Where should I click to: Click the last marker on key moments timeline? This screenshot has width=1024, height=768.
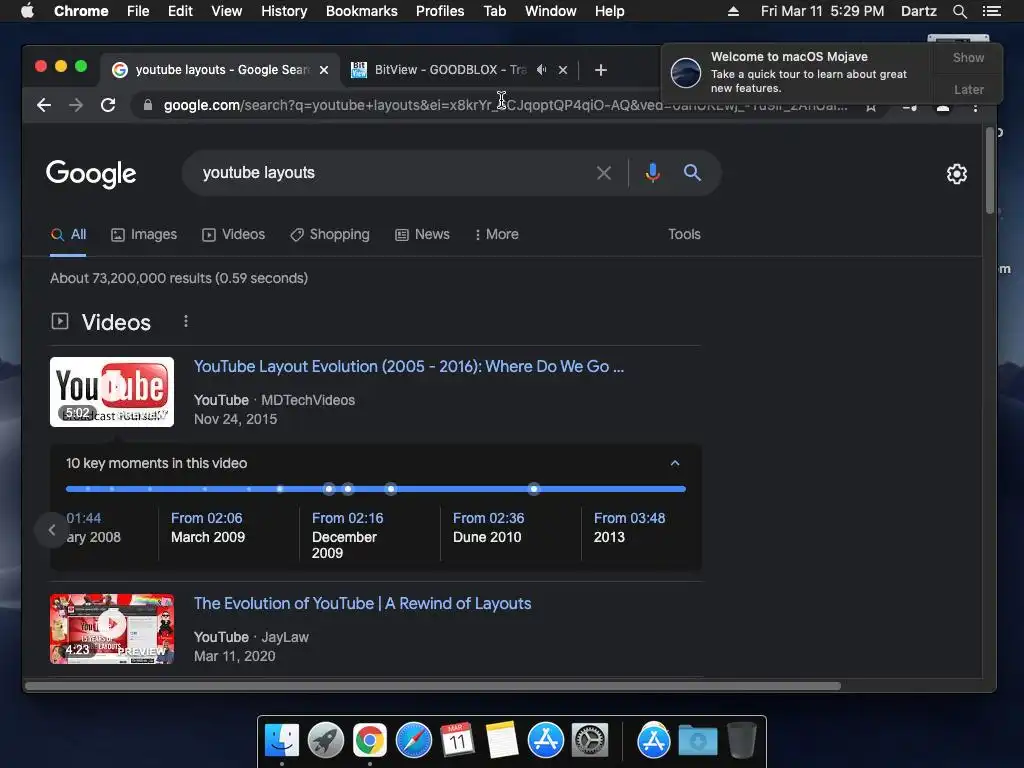click(x=534, y=488)
